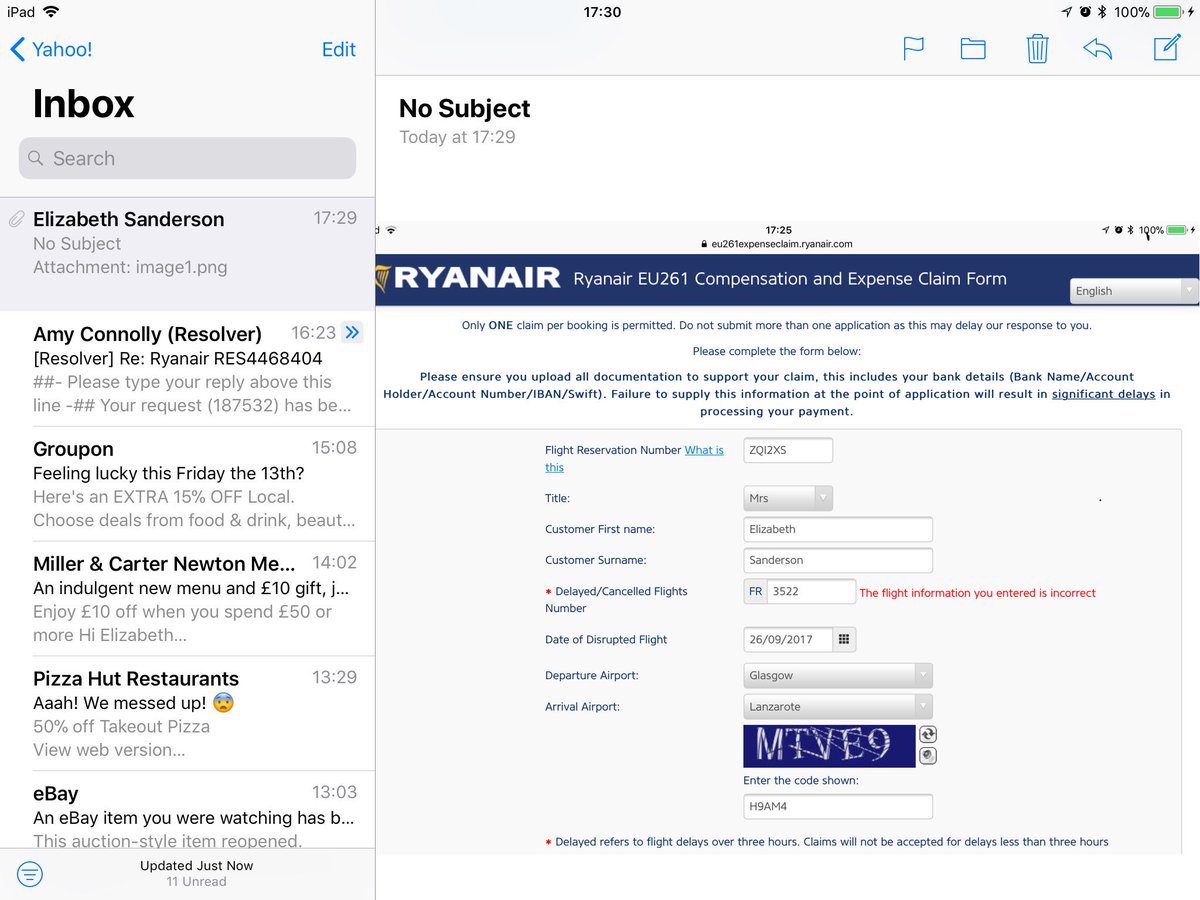Click the Customer First name field
Screen dimensions: 1200x900
pyautogui.click(x=838, y=529)
